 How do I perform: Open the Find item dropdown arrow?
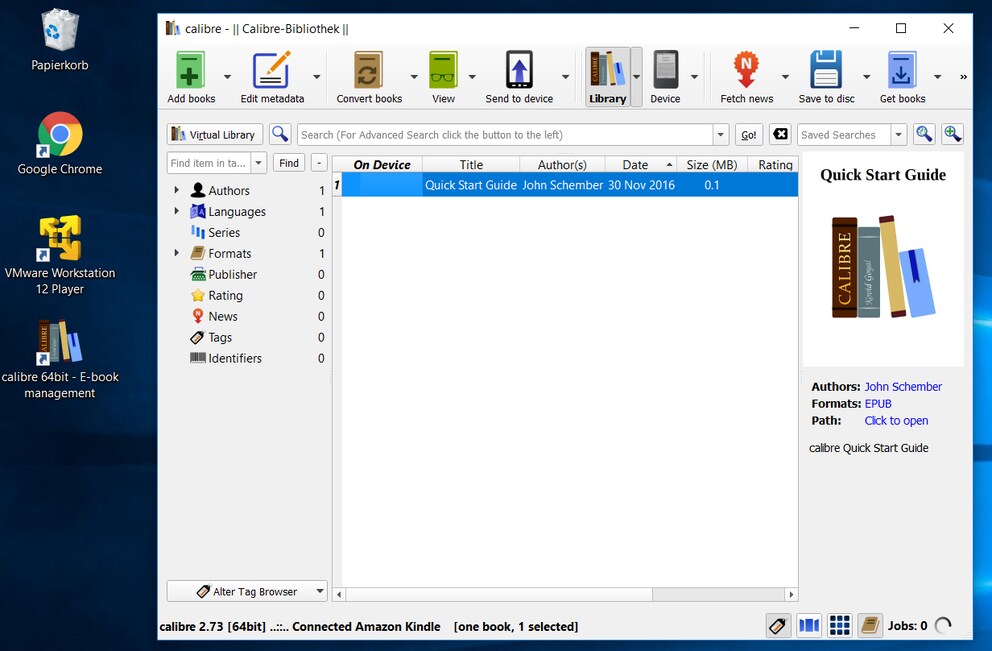(x=258, y=163)
